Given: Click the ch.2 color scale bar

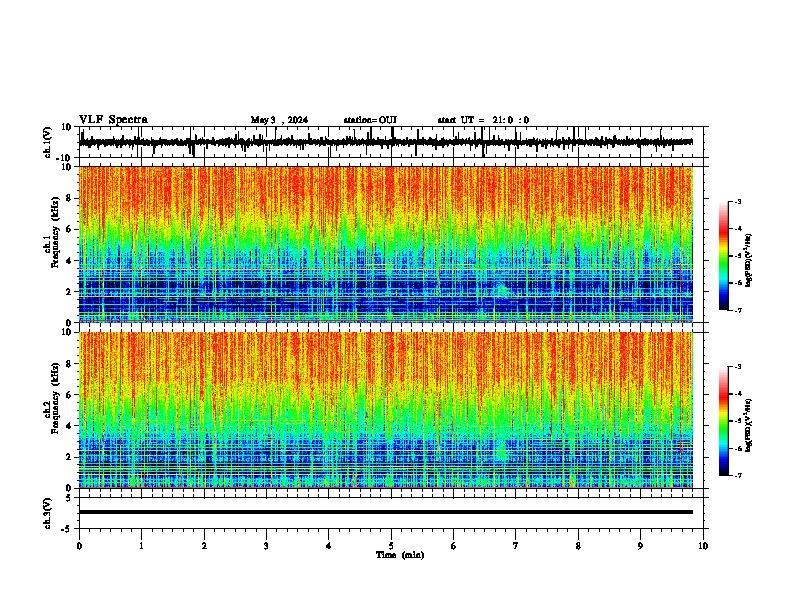Looking at the screenshot, I should click(724, 421).
